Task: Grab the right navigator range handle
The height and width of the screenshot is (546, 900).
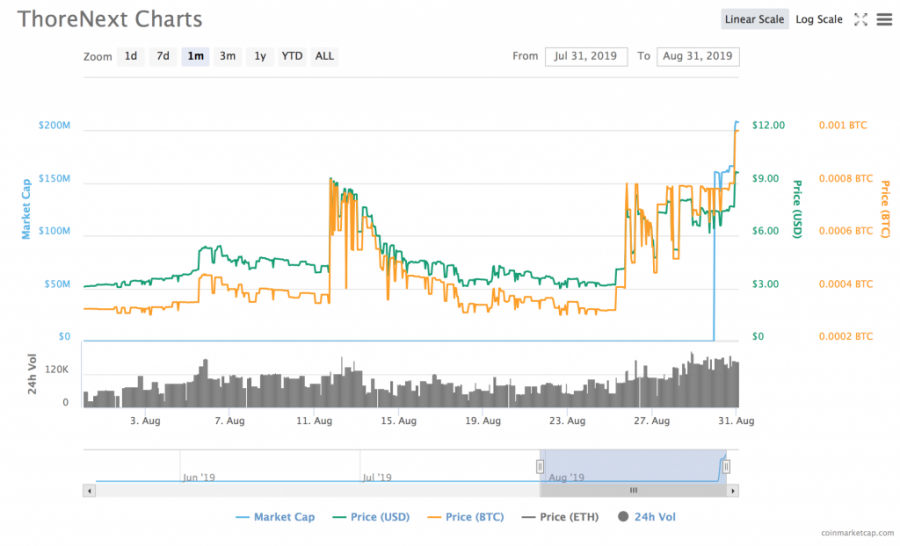Action: click(x=726, y=466)
